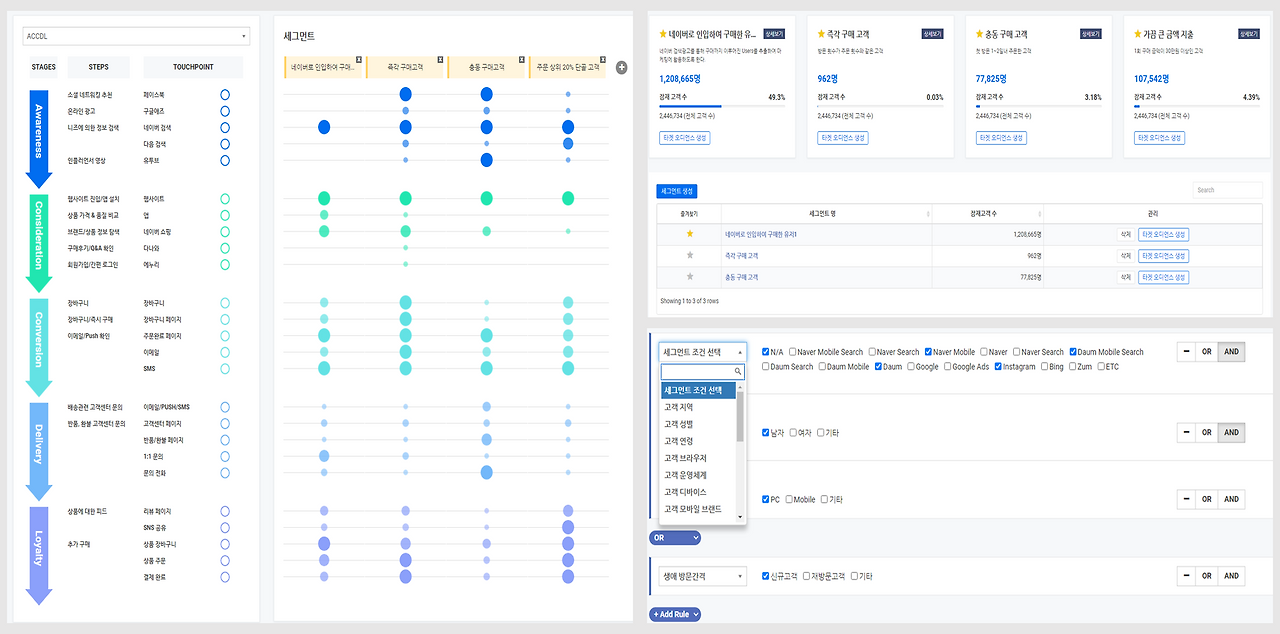Open the Add Rule dropdown
Image resolution: width=1280 pixels, height=634 pixels.
[675, 614]
